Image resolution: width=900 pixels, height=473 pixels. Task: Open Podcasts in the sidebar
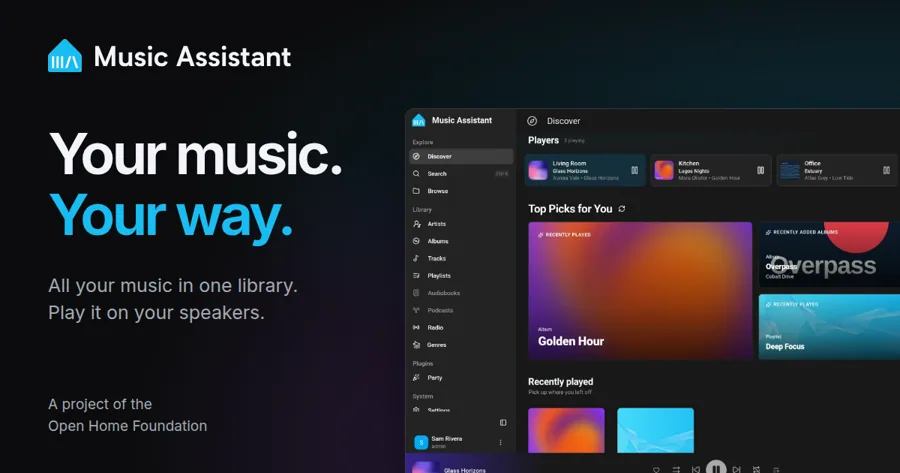(461, 310)
